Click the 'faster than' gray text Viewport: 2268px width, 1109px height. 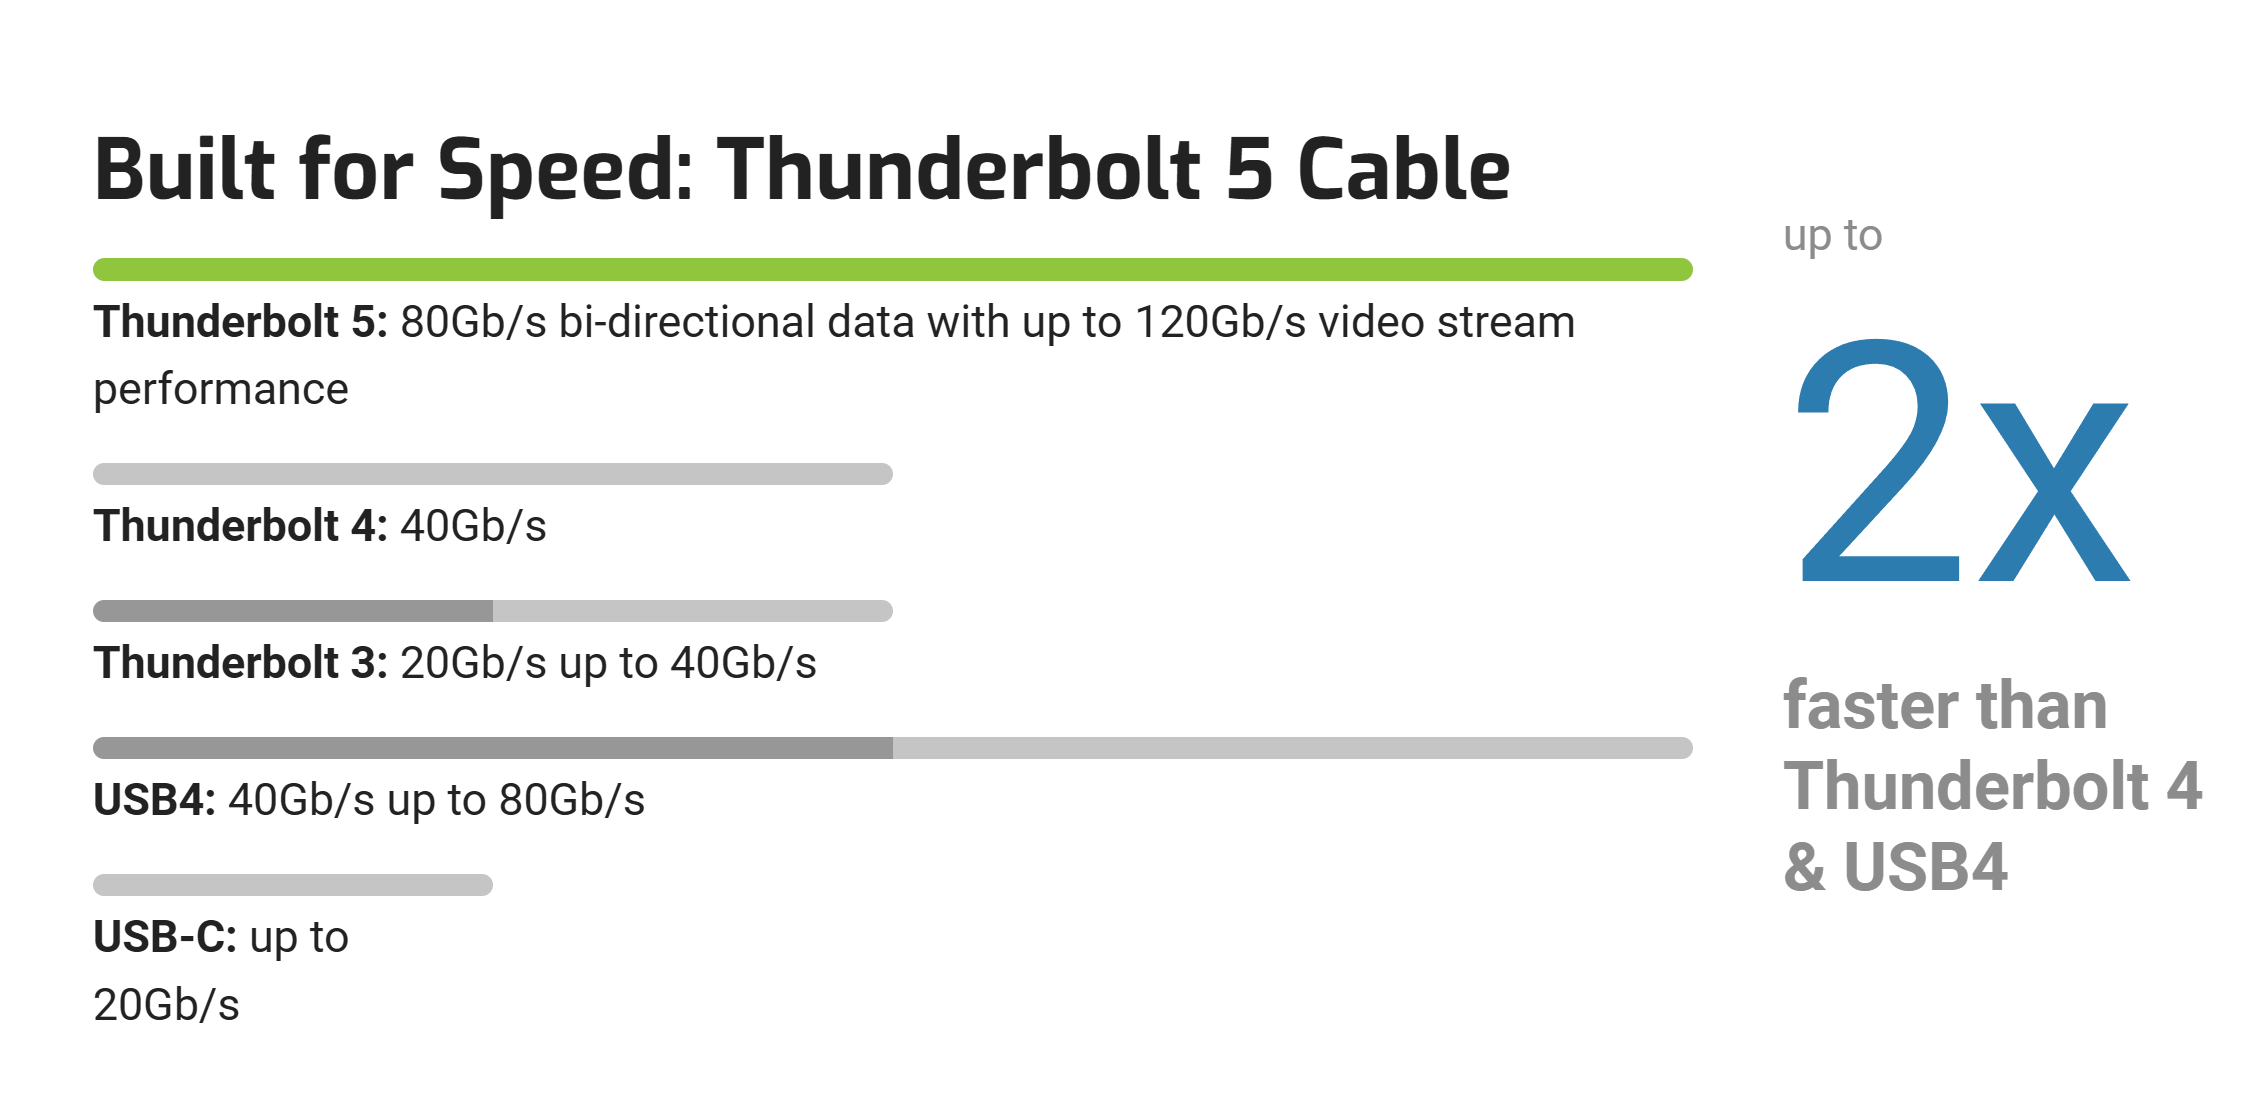(1945, 706)
